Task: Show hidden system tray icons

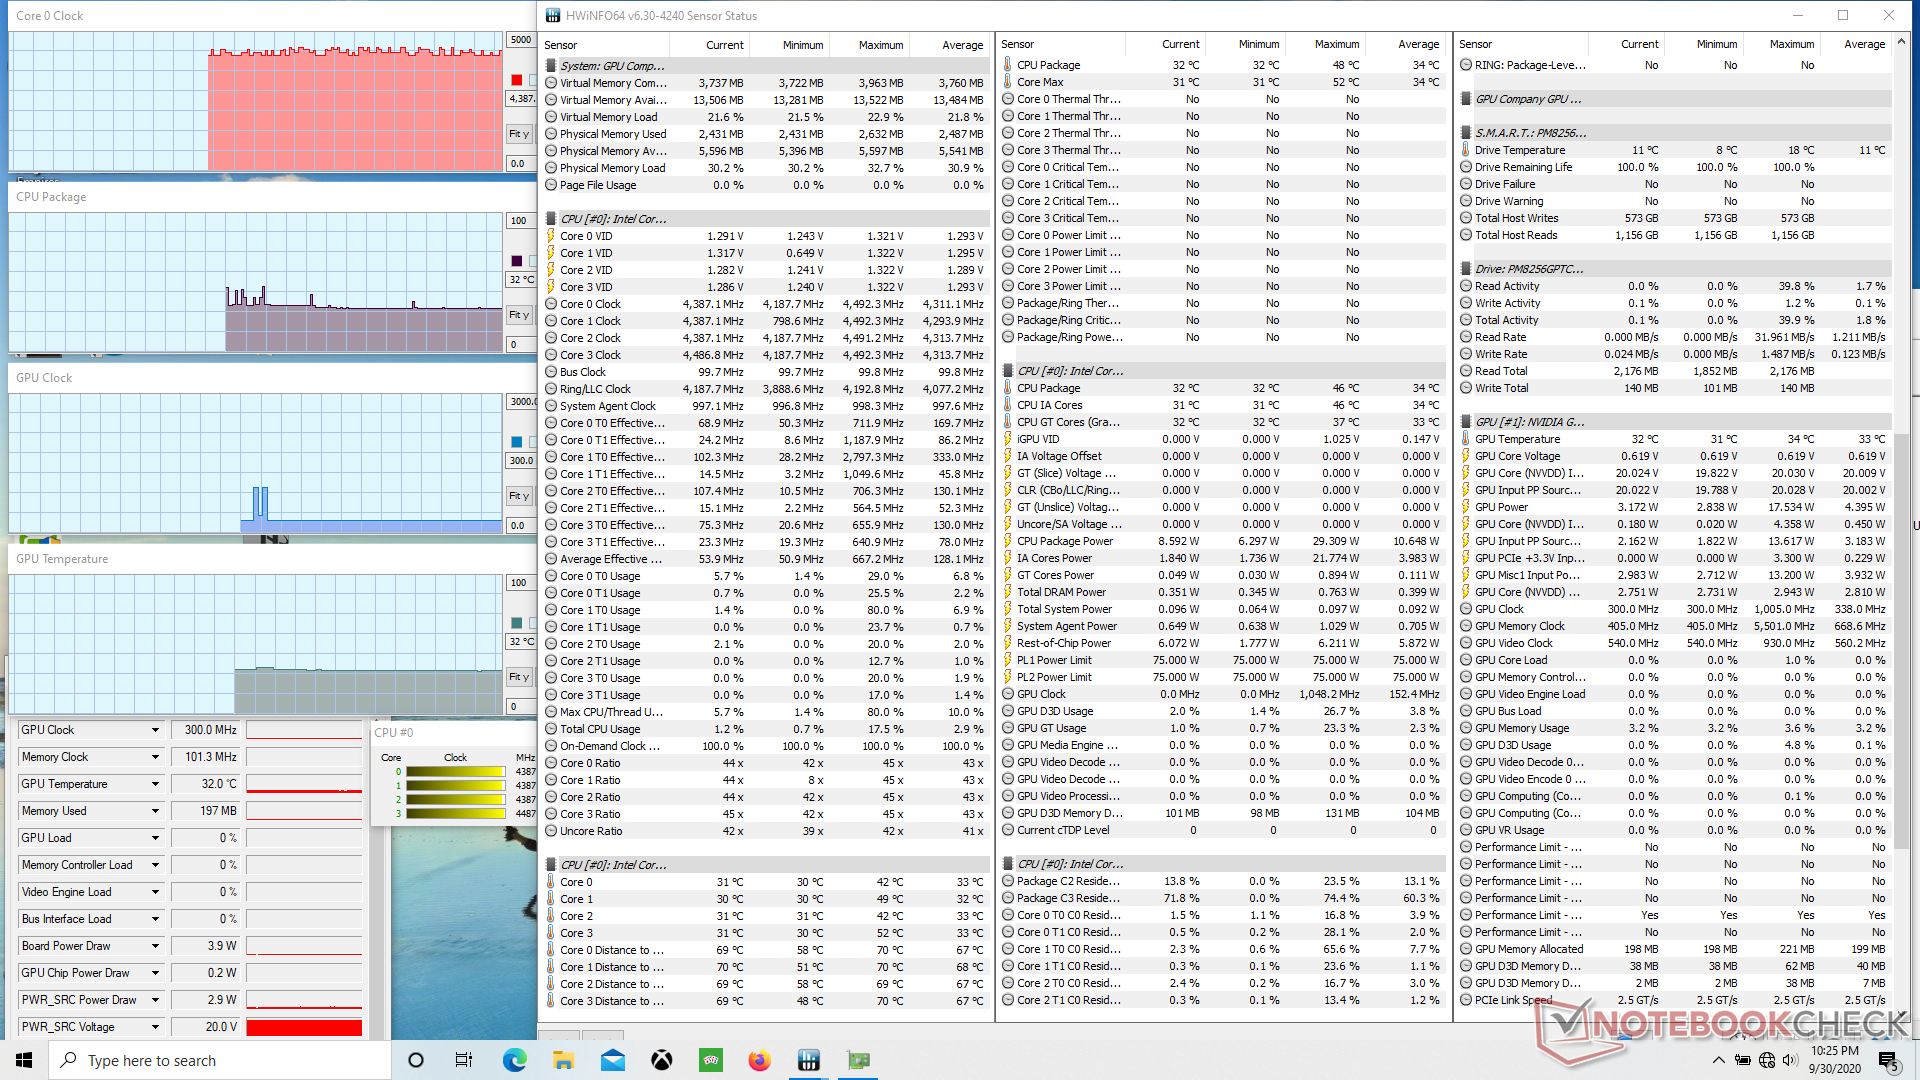Action: click(x=1718, y=1060)
